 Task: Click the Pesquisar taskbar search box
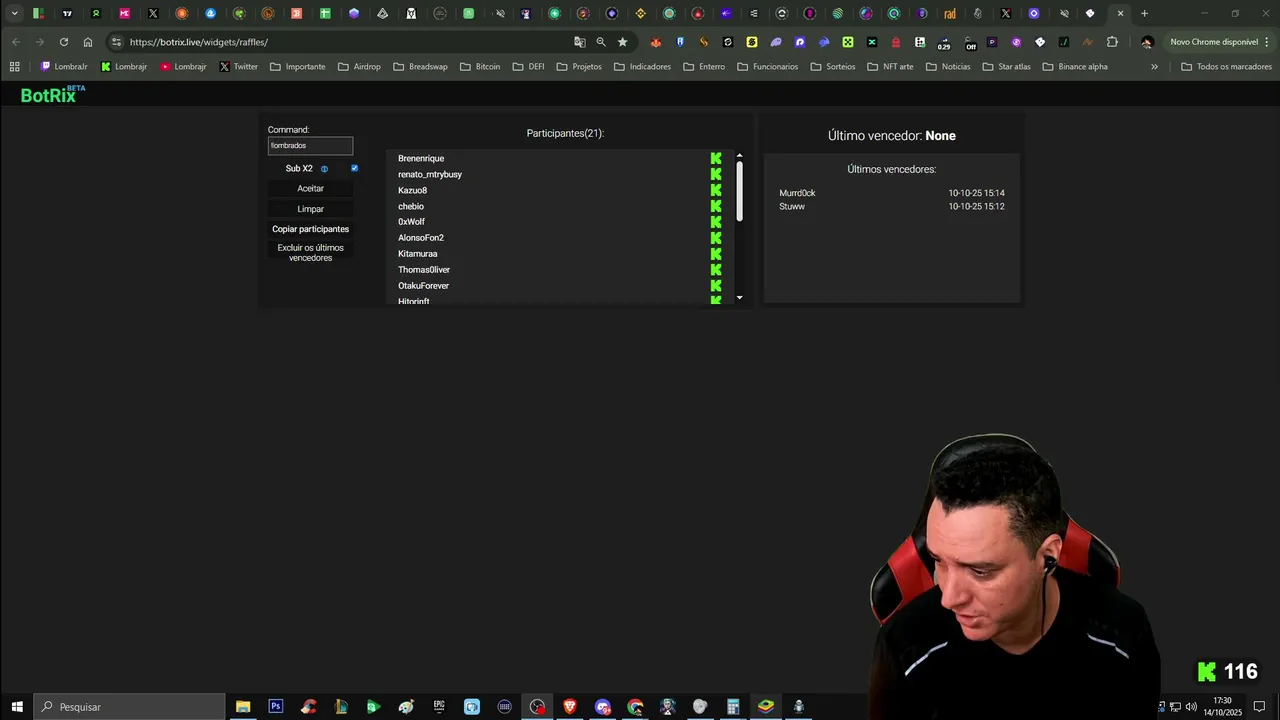[x=130, y=707]
